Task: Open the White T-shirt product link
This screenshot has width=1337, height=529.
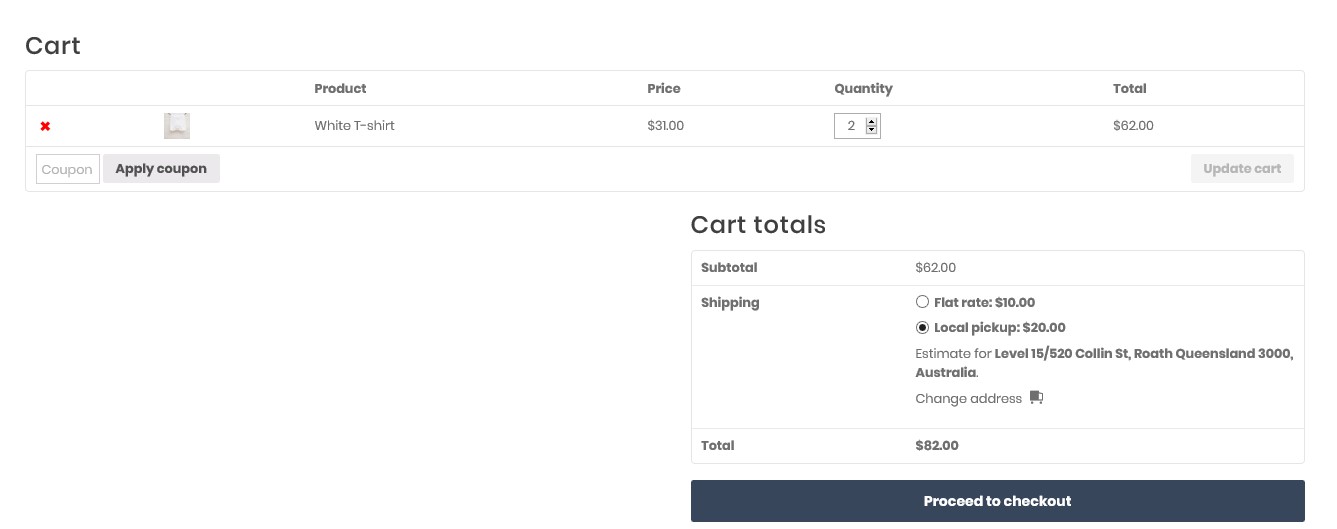Action: (354, 126)
